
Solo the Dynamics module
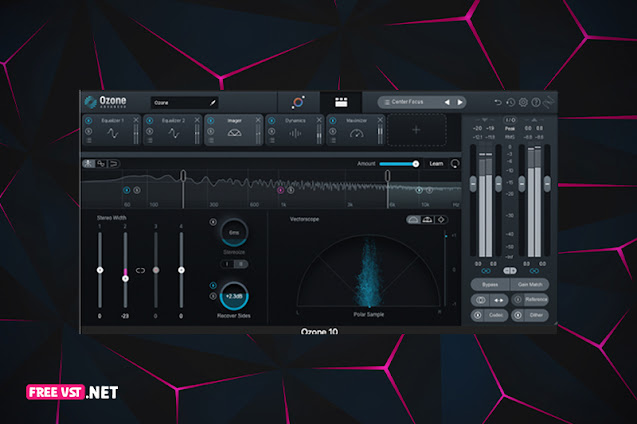coord(271,131)
